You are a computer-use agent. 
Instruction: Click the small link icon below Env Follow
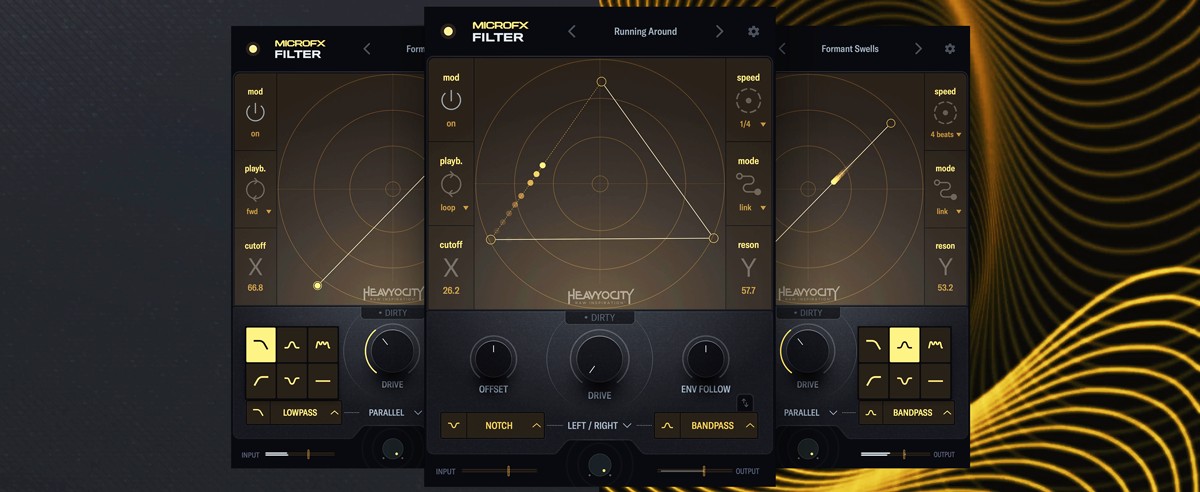[744, 403]
